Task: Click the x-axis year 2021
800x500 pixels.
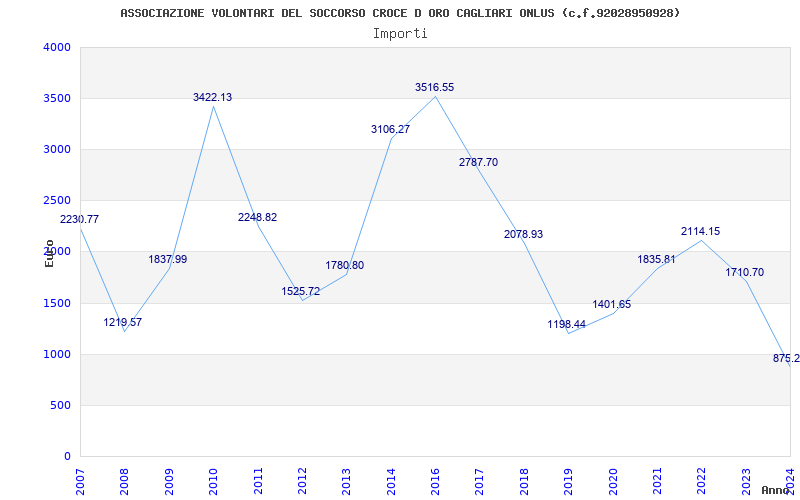Action: click(x=657, y=481)
